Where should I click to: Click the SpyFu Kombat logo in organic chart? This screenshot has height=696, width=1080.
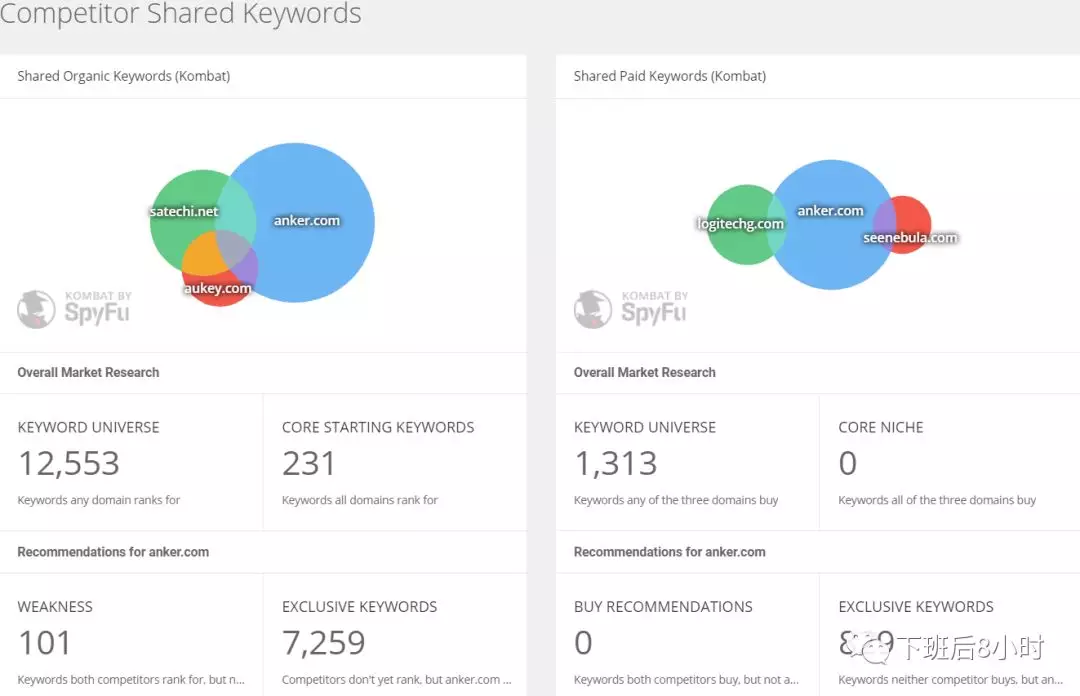(74, 309)
